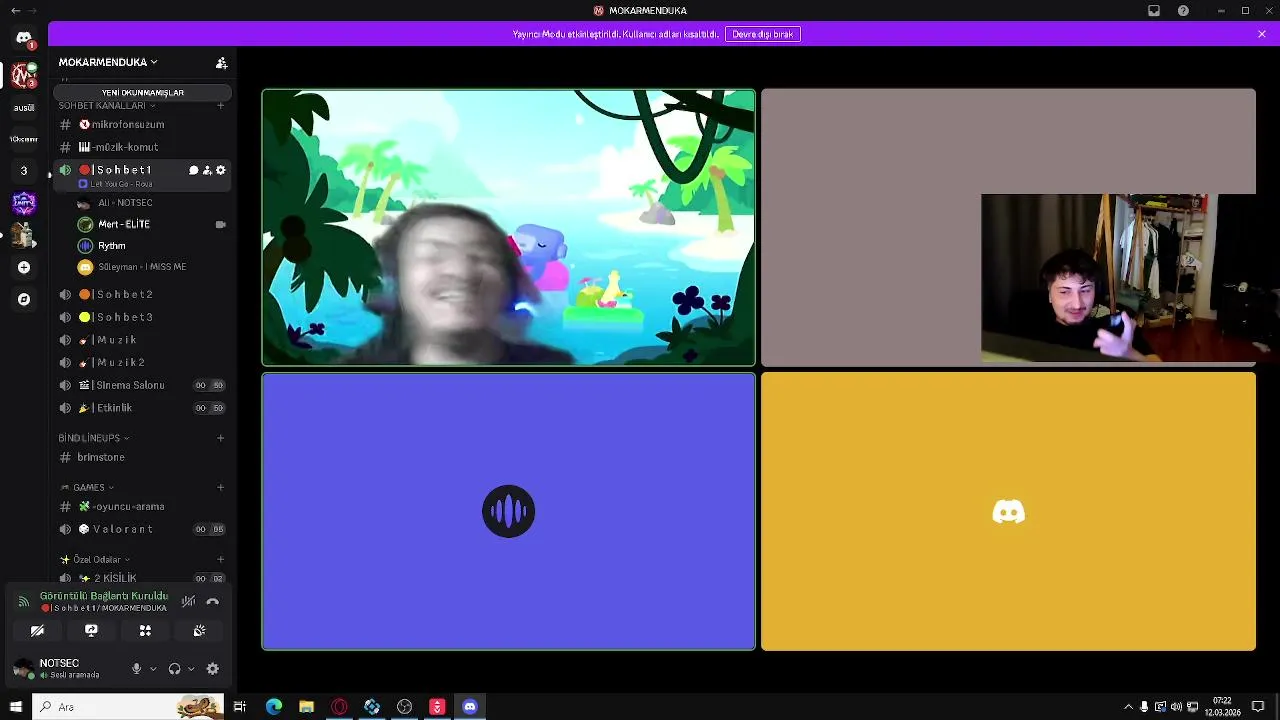Image resolution: width=1280 pixels, height=720 pixels.
Task: Open soundboard icon in voice panel
Action: coord(199,631)
